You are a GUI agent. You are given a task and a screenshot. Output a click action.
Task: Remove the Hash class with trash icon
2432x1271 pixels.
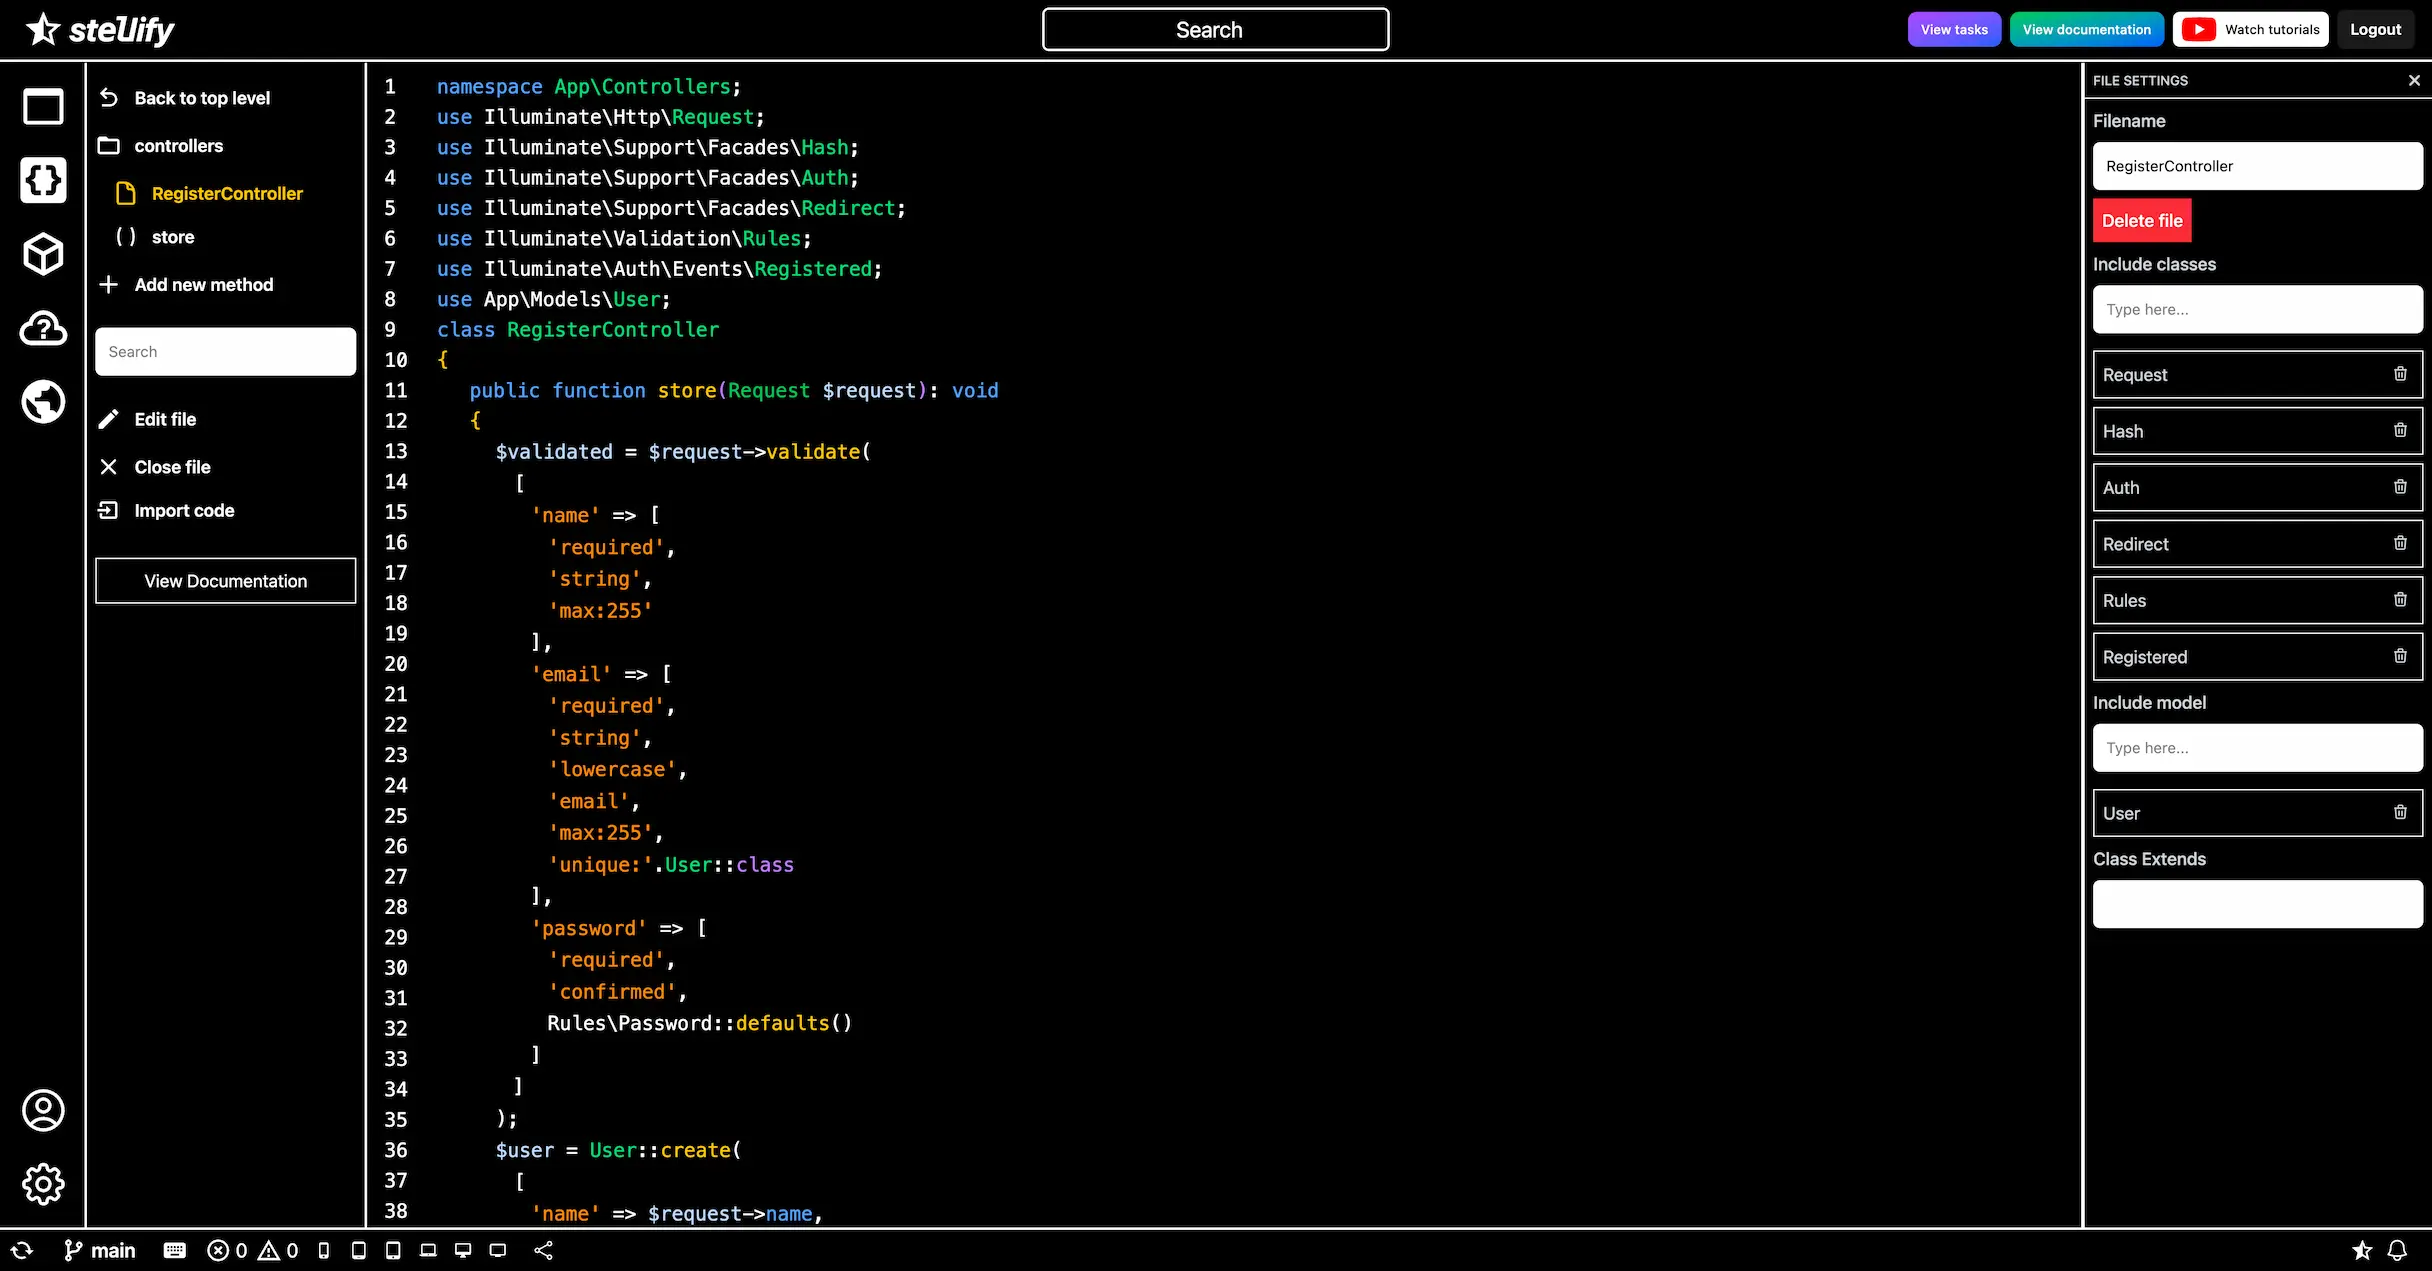click(2400, 431)
